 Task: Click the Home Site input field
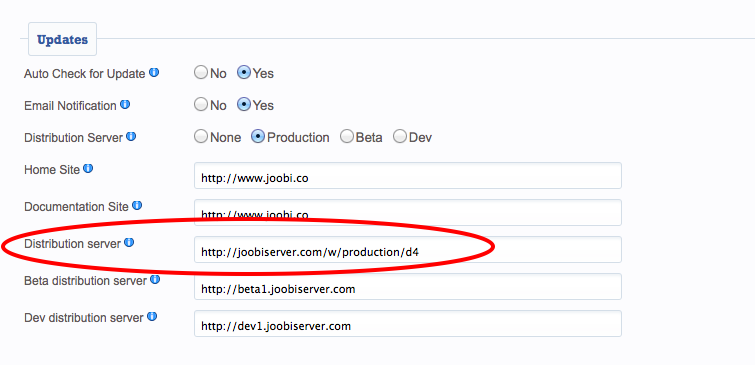tap(408, 176)
